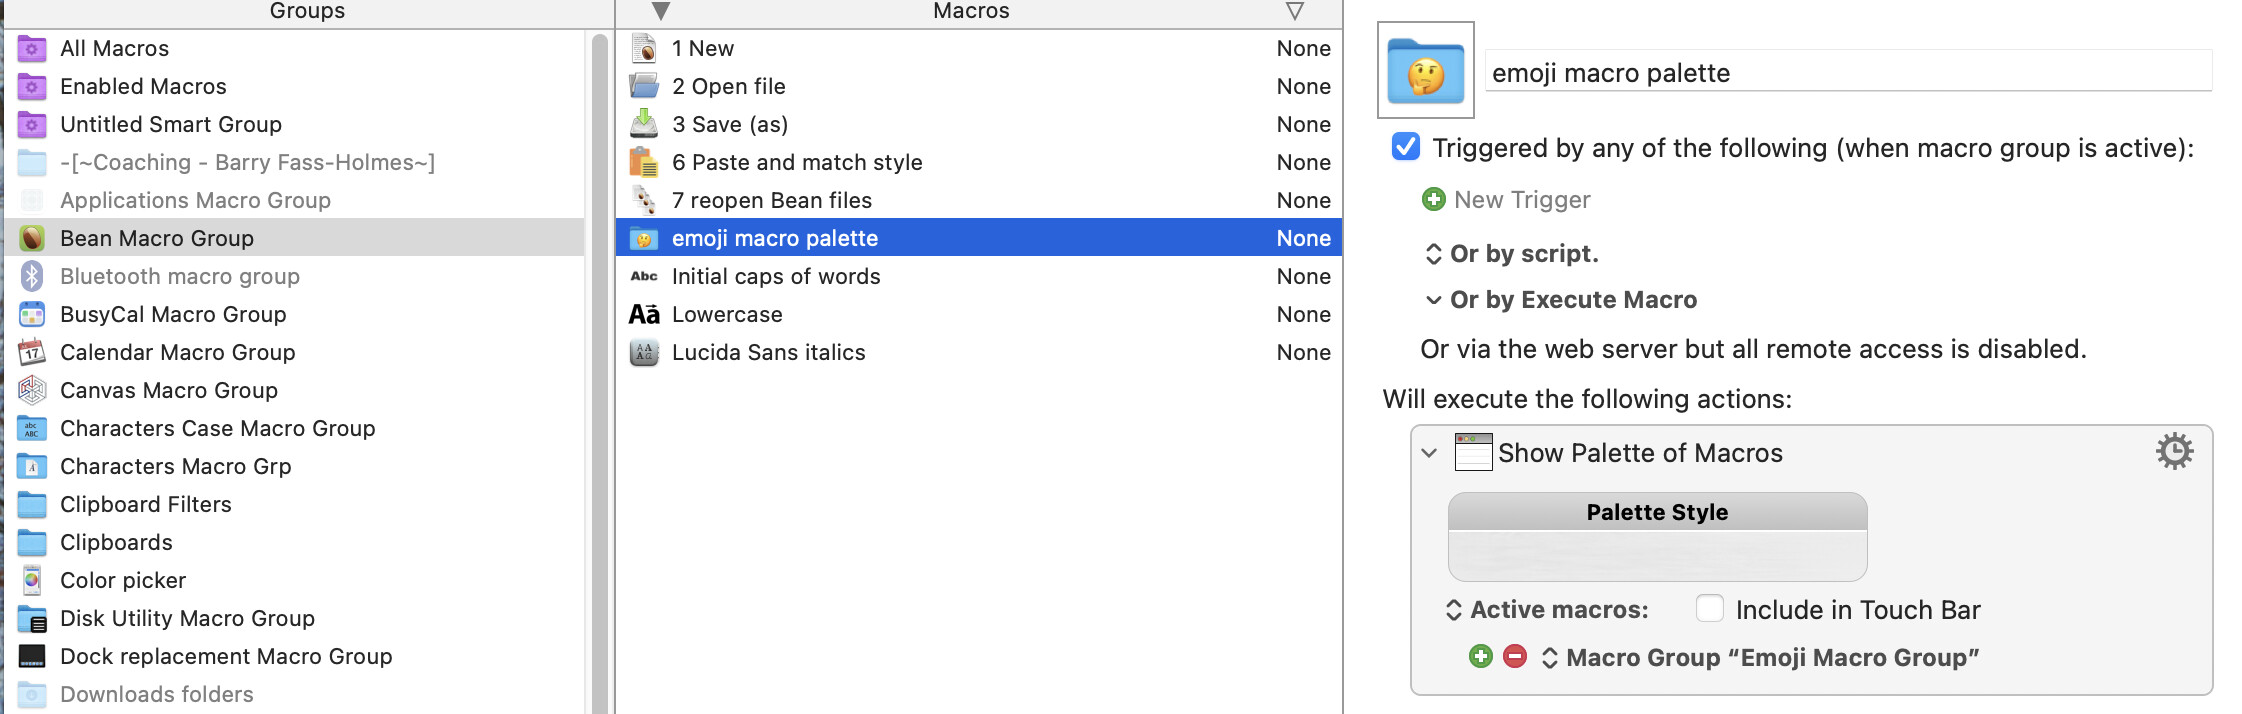Select Canvas Macro Group in groups list
Viewport: 2242px width, 714px height.
(x=168, y=390)
